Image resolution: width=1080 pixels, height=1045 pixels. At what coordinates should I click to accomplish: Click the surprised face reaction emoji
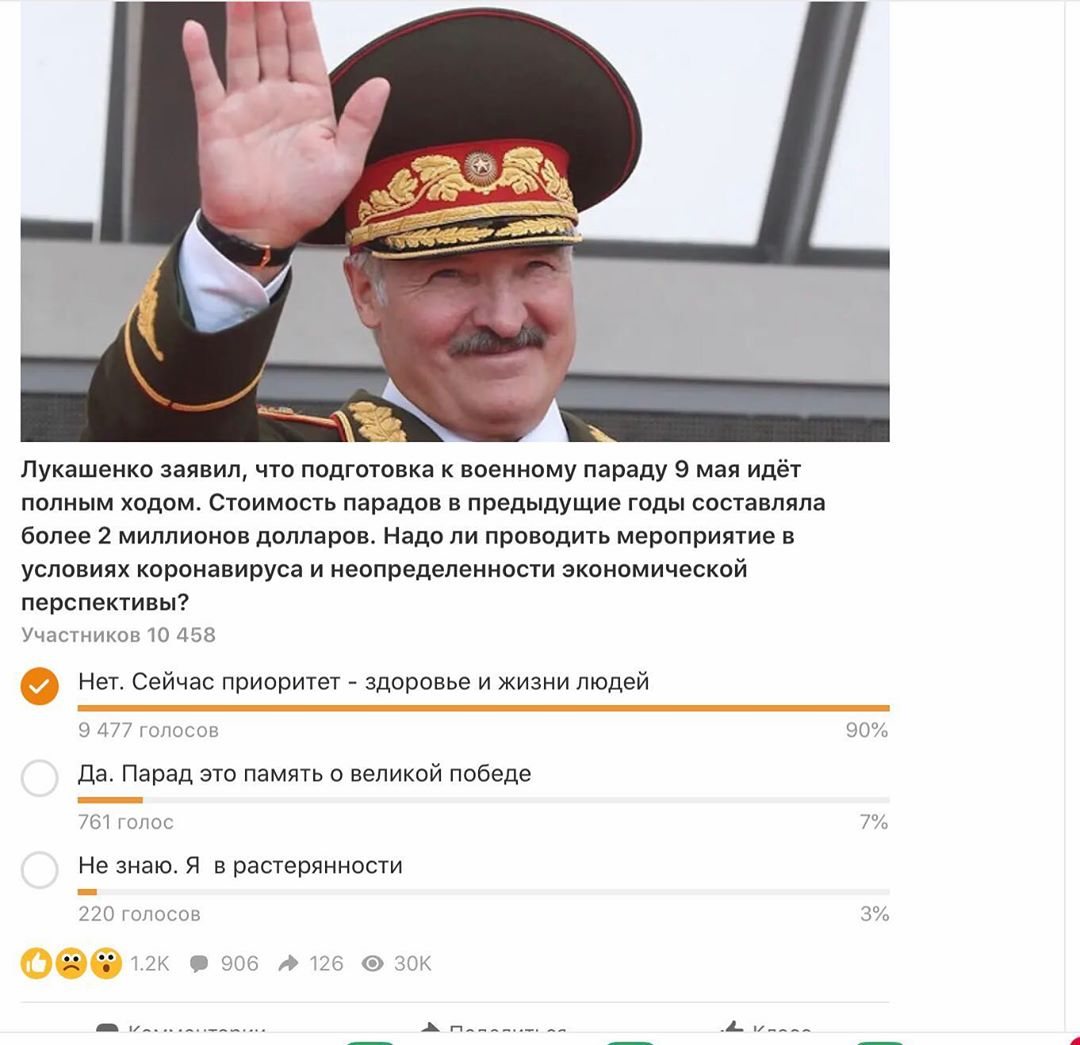coord(105,963)
